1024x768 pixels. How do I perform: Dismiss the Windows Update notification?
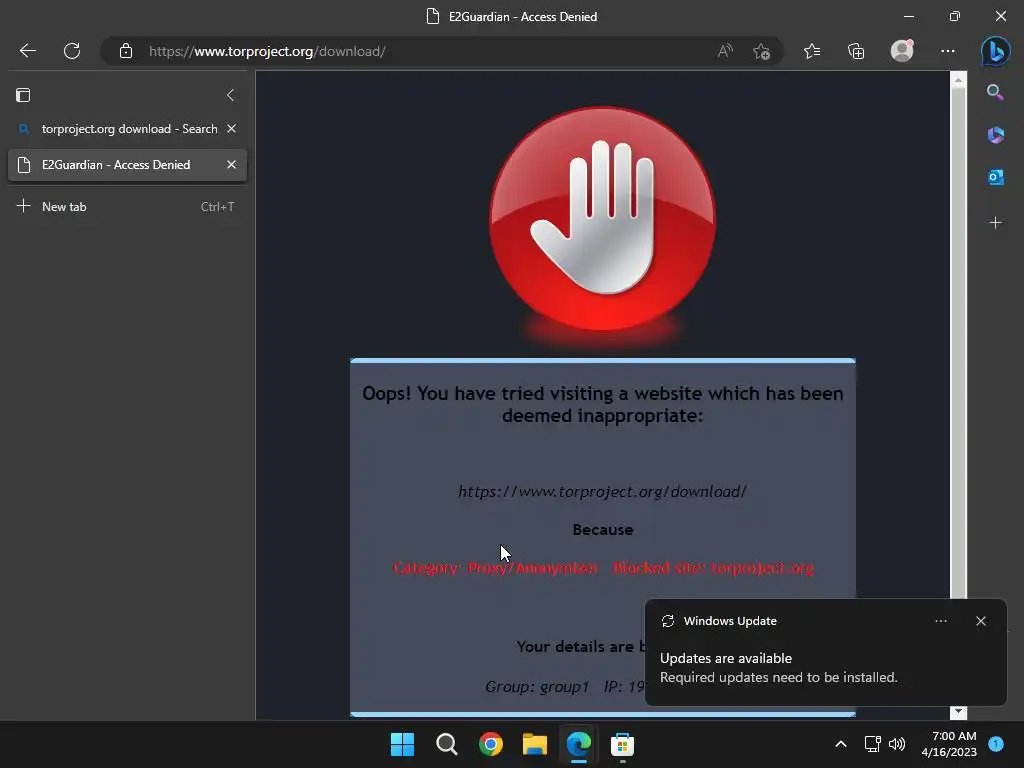click(x=980, y=621)
